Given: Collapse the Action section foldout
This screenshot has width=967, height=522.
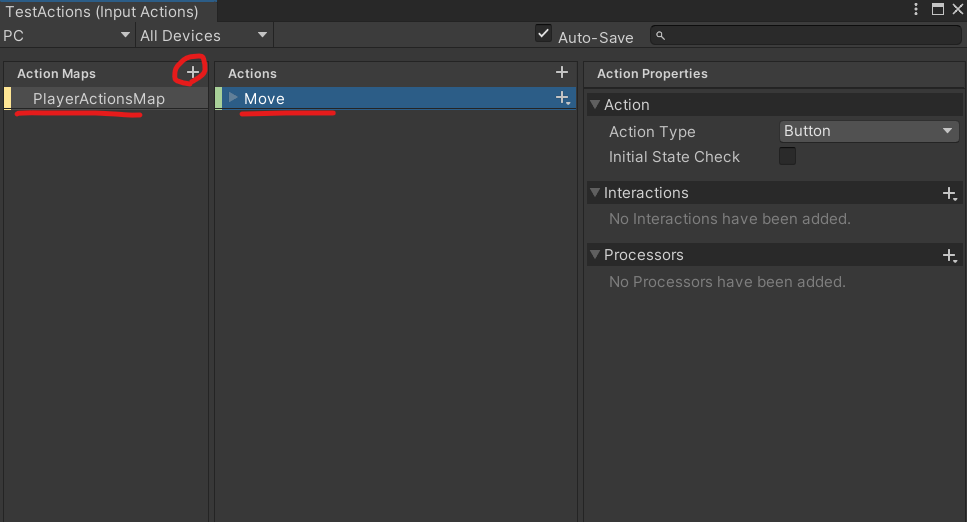Looking at the screenshot, I should [595, 105].
